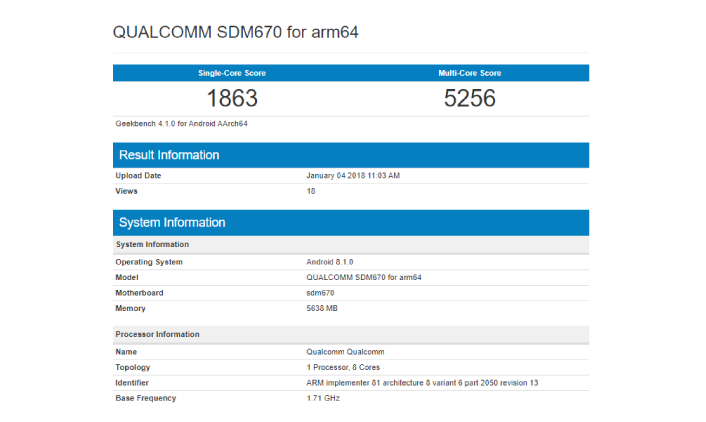Screen dimensions: 706x422
Task: Select the value 1 Processor, 8 Cores
Action: pos(343,368)
